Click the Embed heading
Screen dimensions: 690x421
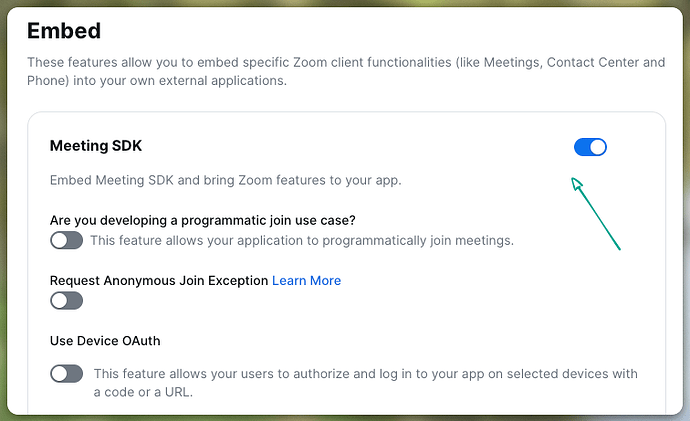tap(64, 31)
